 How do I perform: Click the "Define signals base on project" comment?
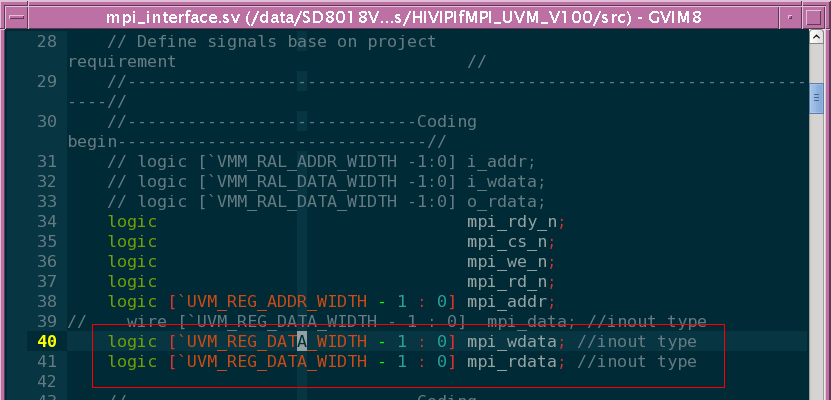tap(272, 42)
